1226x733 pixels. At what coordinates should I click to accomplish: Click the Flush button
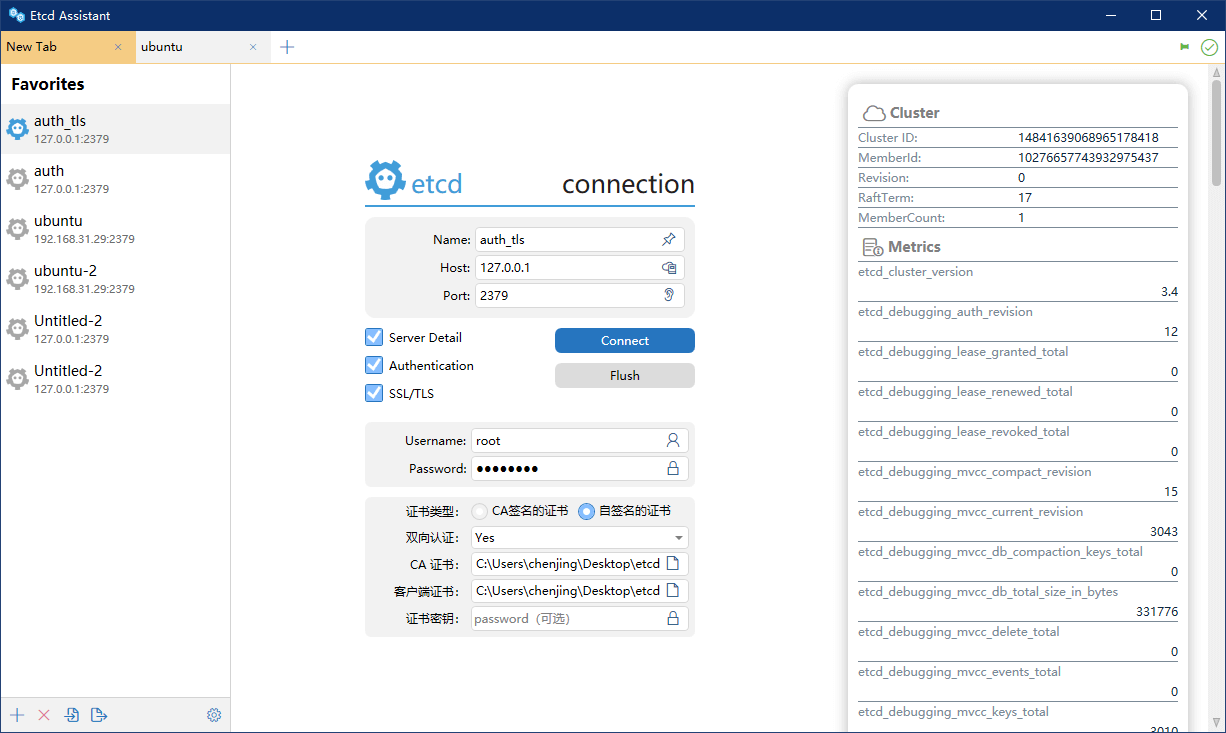(624, 375)
